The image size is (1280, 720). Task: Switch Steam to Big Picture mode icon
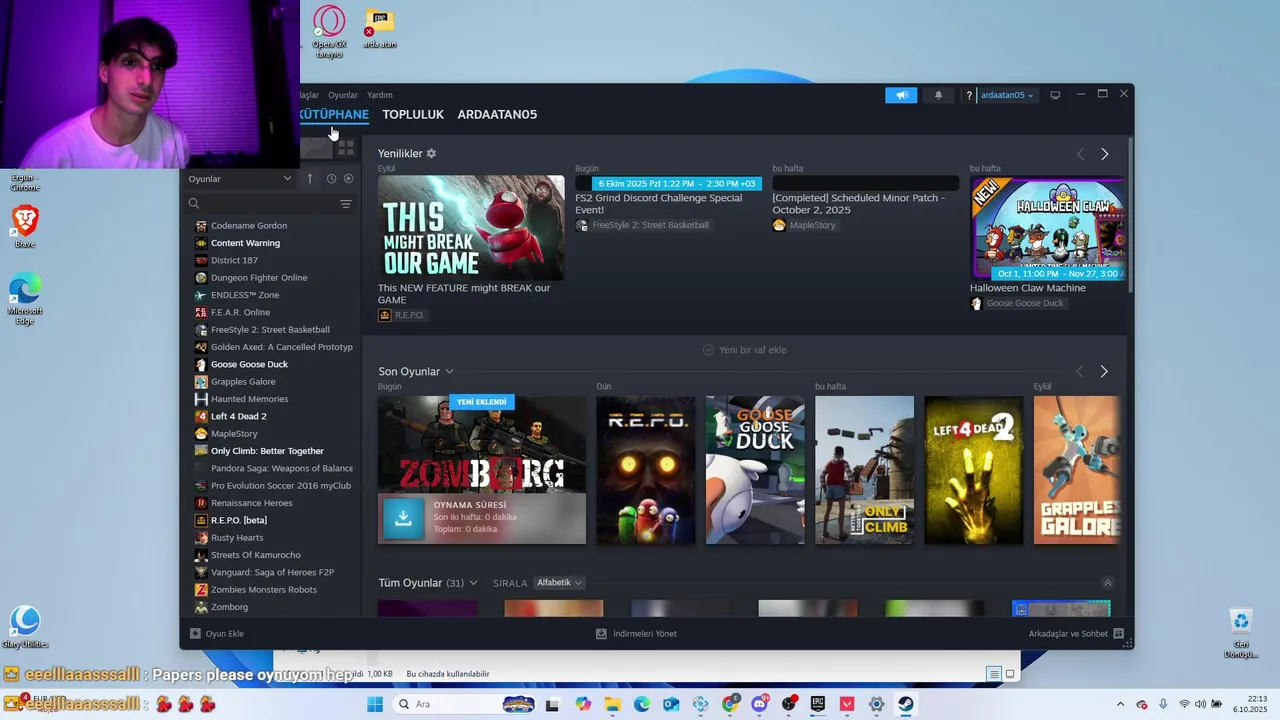coord(1055,95)
